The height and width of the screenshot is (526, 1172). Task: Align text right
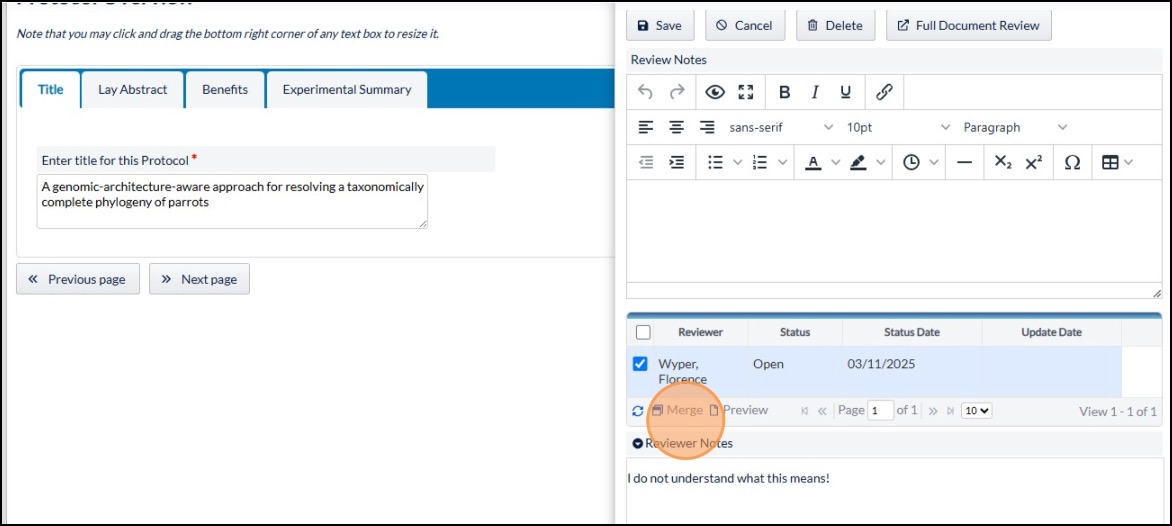pos(707,127)
